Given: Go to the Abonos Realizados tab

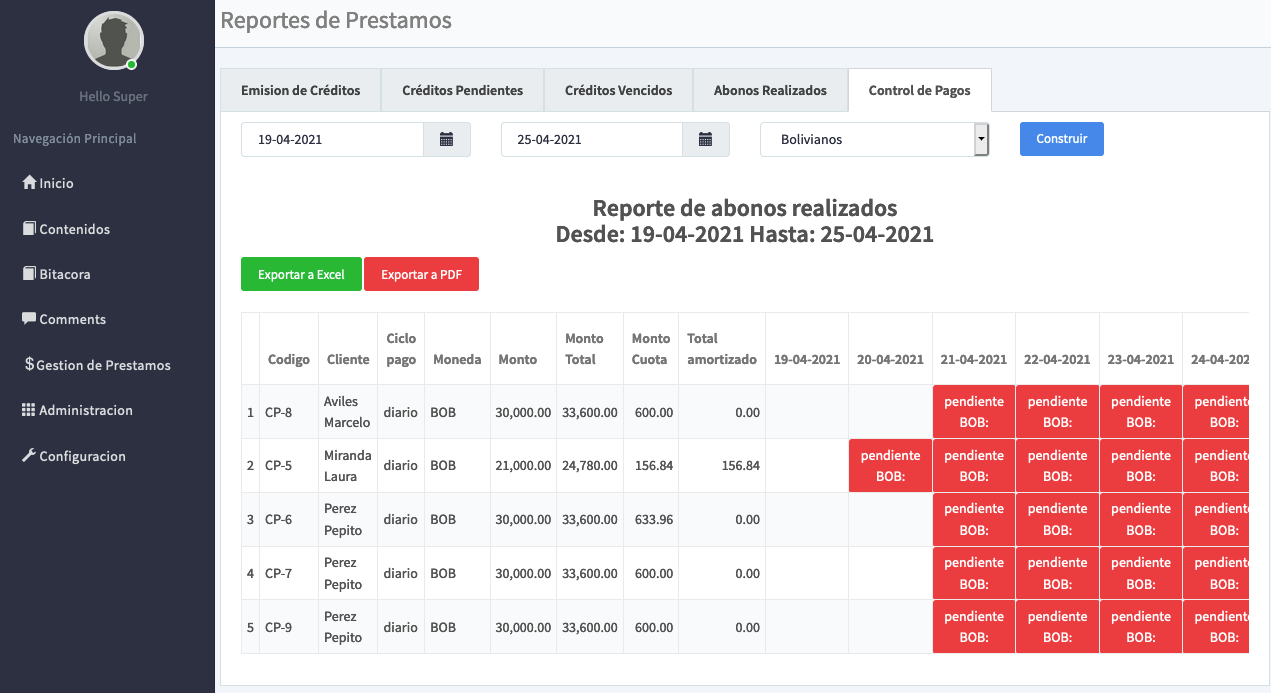Looking at the screenshot, I should 770,90.
